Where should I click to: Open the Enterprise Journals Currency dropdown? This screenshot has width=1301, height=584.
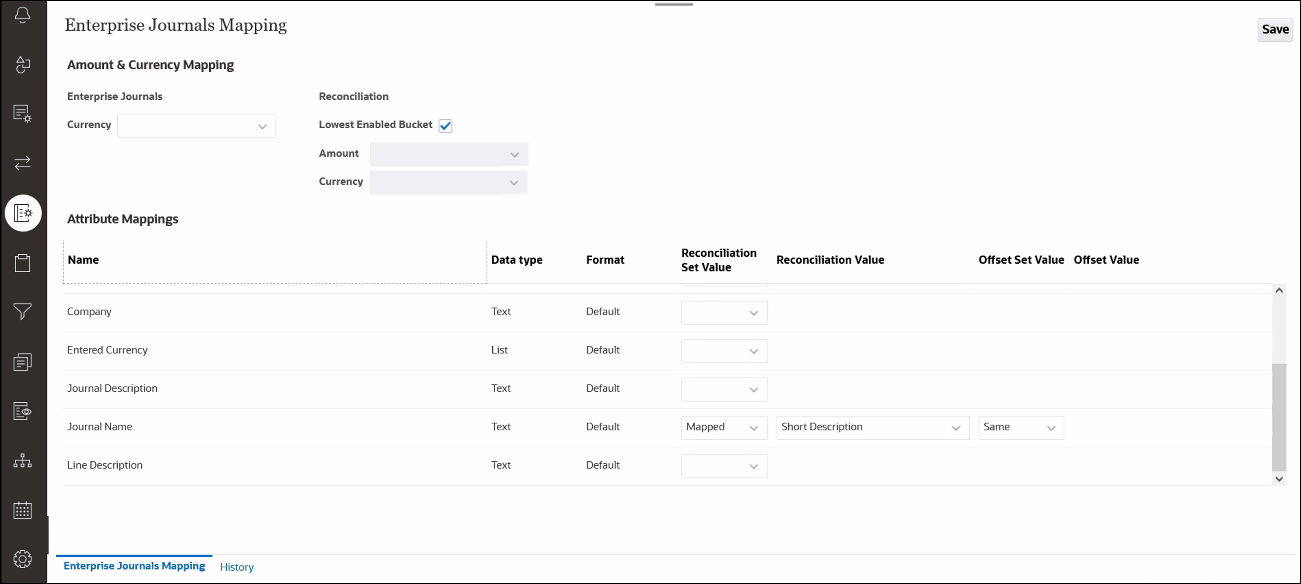[195, 125]
